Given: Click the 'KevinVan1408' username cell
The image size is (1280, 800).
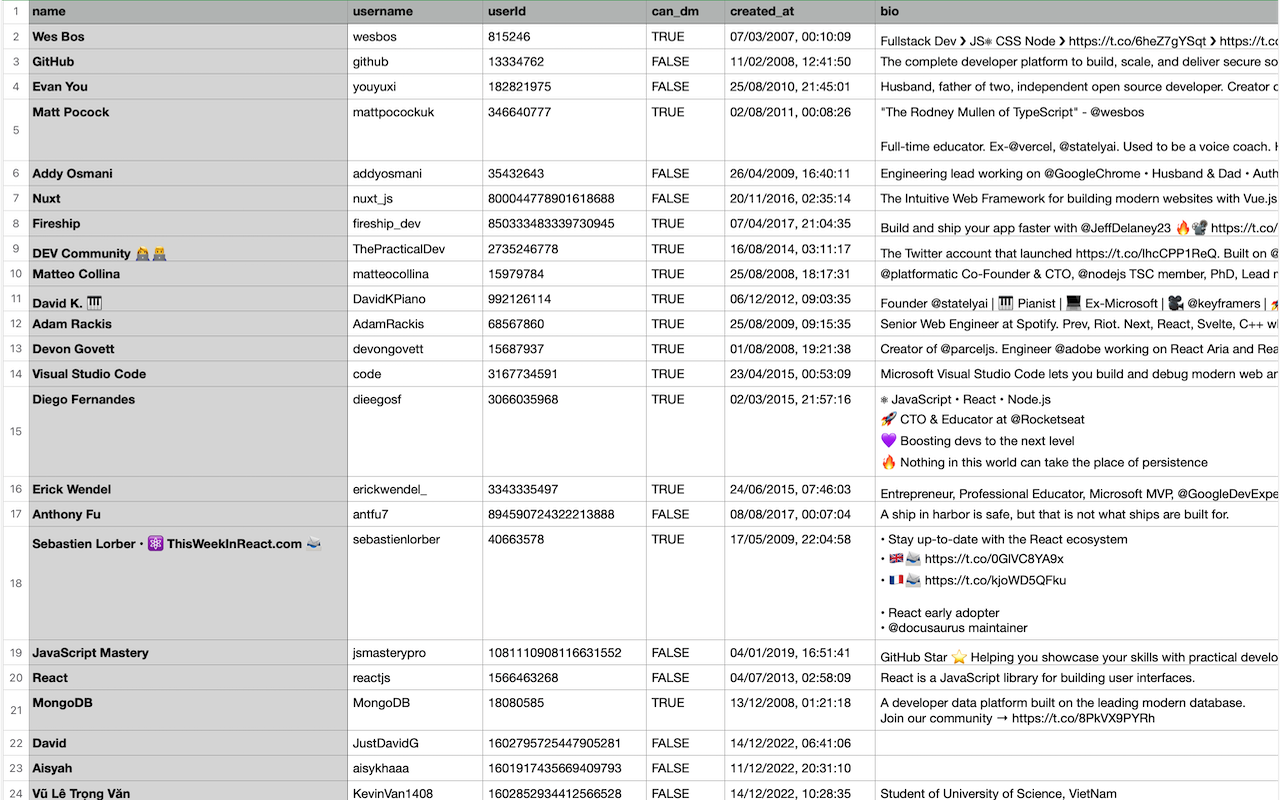Looking at the screenshot, I should pos(415,791).
